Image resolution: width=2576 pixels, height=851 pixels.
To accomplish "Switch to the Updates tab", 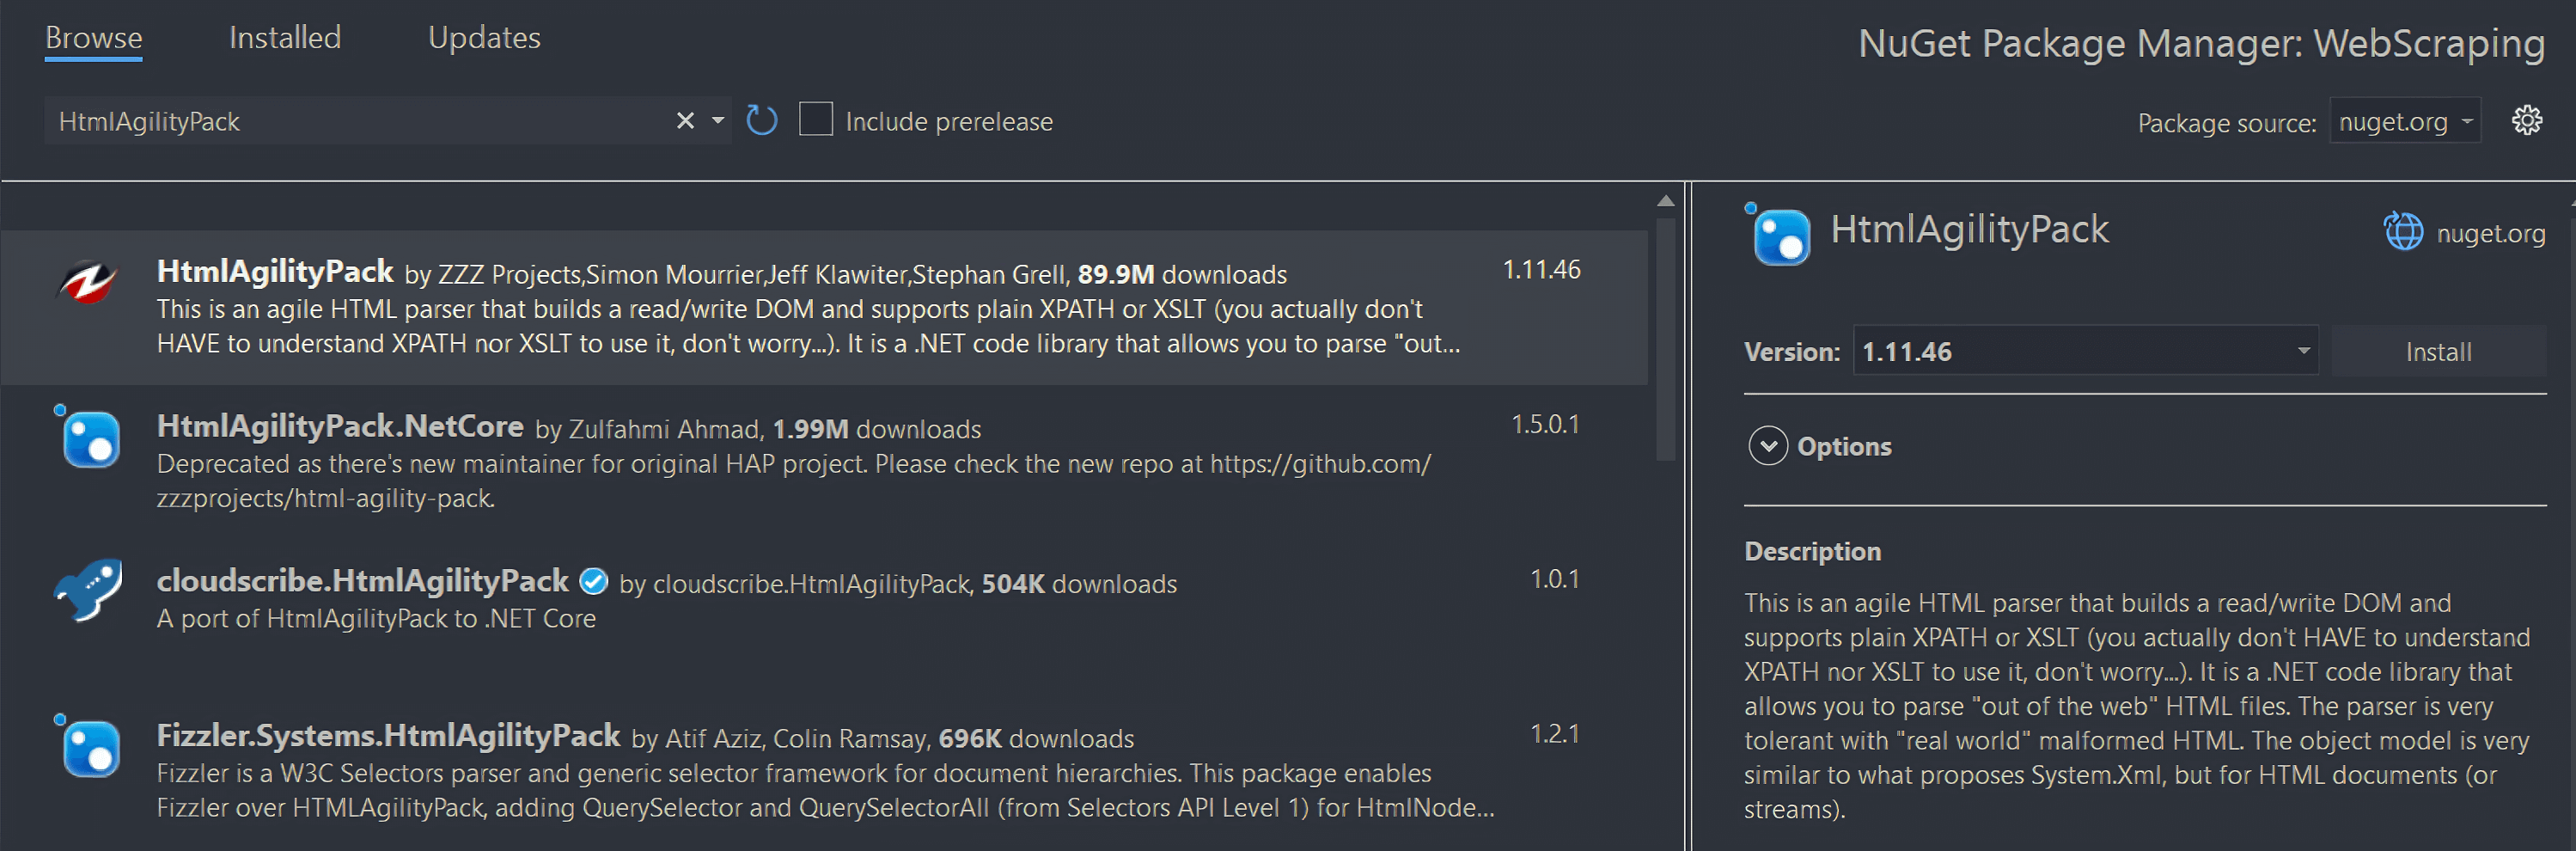I will [x=484, y=38].
